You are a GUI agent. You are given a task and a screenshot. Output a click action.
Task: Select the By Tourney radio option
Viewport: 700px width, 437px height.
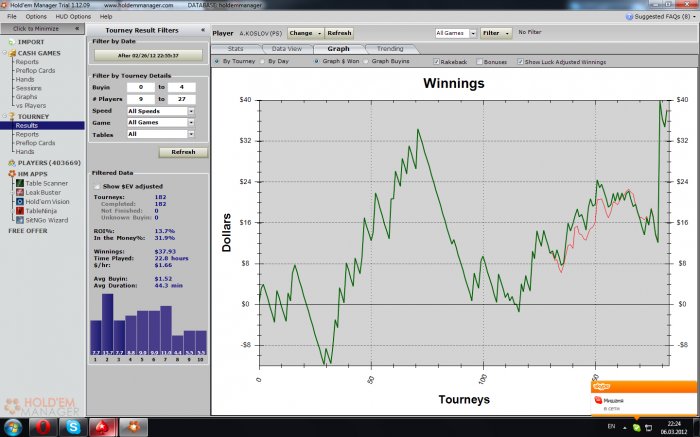point(217,61)
